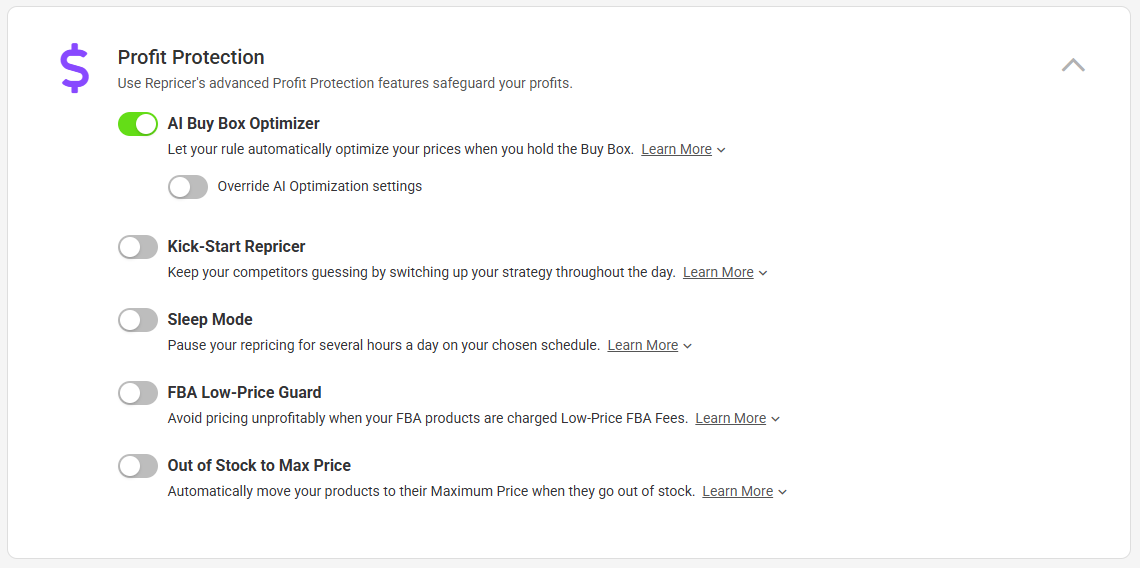Open Learn More for Kick-Start Repricer
The width and height of the screenshot is (1140, 568).
pyautogui.click(x=718, y=273)
